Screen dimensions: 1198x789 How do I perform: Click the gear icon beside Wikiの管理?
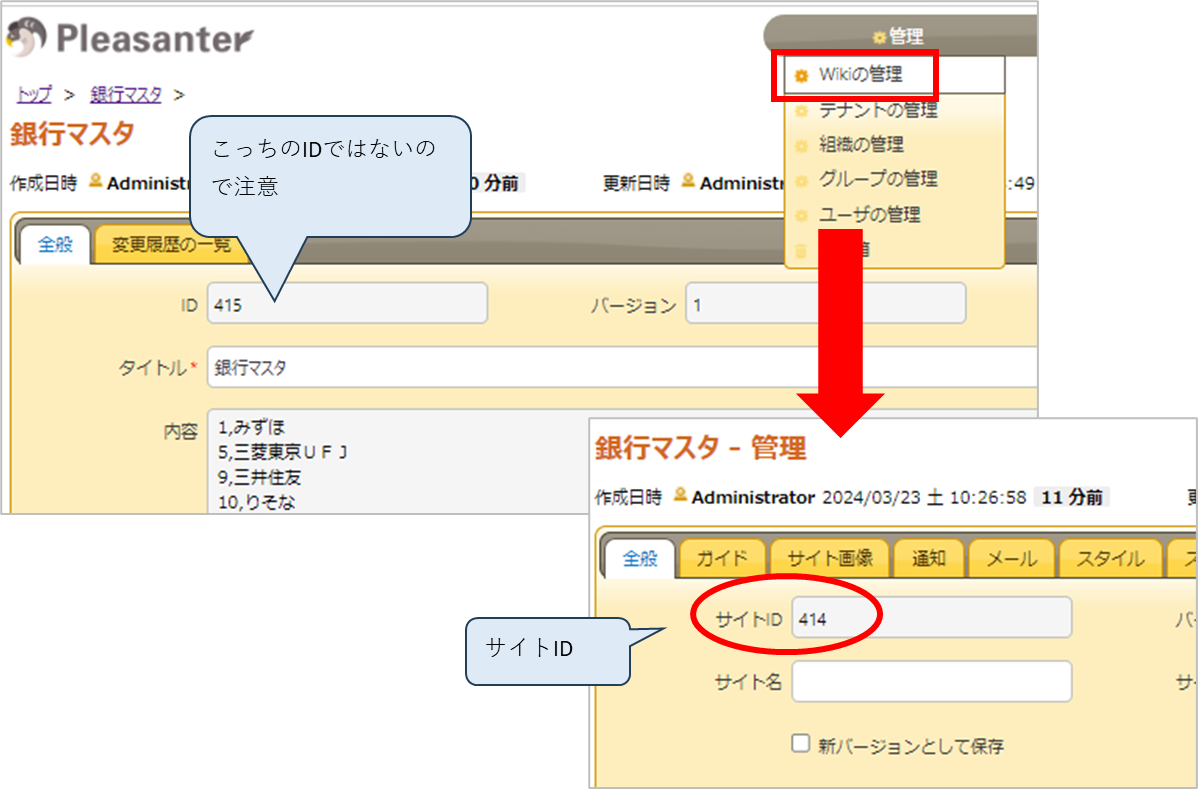pos(801,76)
